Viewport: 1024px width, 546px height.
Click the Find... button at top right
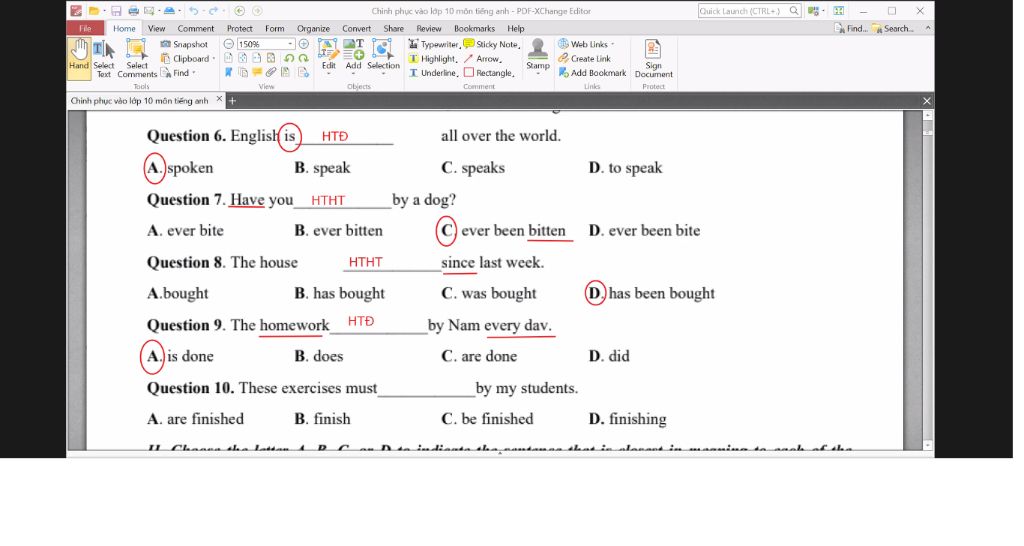[850, 29]
